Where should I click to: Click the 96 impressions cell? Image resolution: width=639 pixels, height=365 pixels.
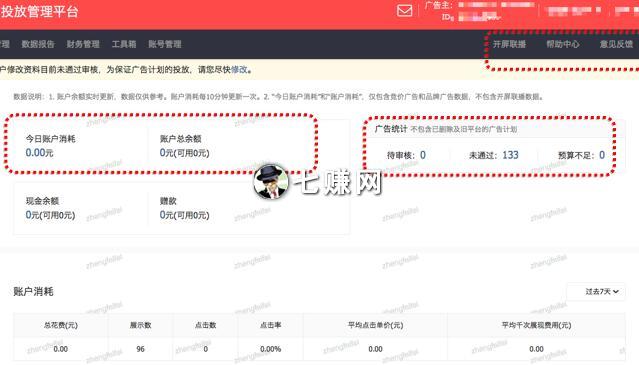click(x=141, y=349)
